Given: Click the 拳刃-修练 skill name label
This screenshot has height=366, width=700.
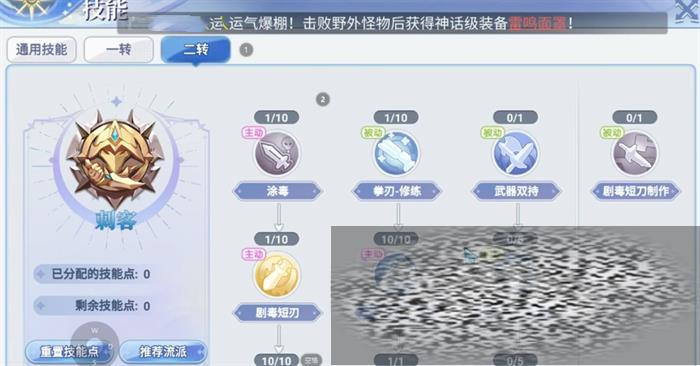Looking at the screenshot, I should click(x=396, y=191).
